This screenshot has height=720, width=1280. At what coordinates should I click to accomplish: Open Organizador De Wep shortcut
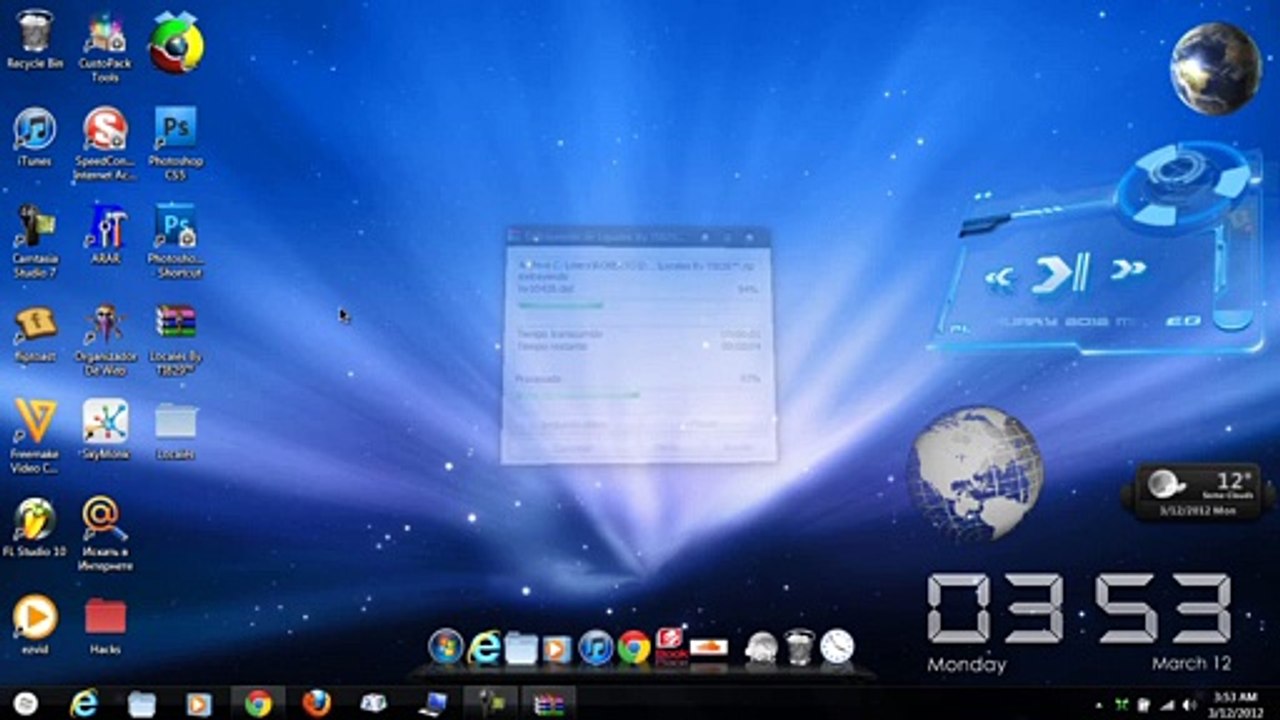[105, 340]
